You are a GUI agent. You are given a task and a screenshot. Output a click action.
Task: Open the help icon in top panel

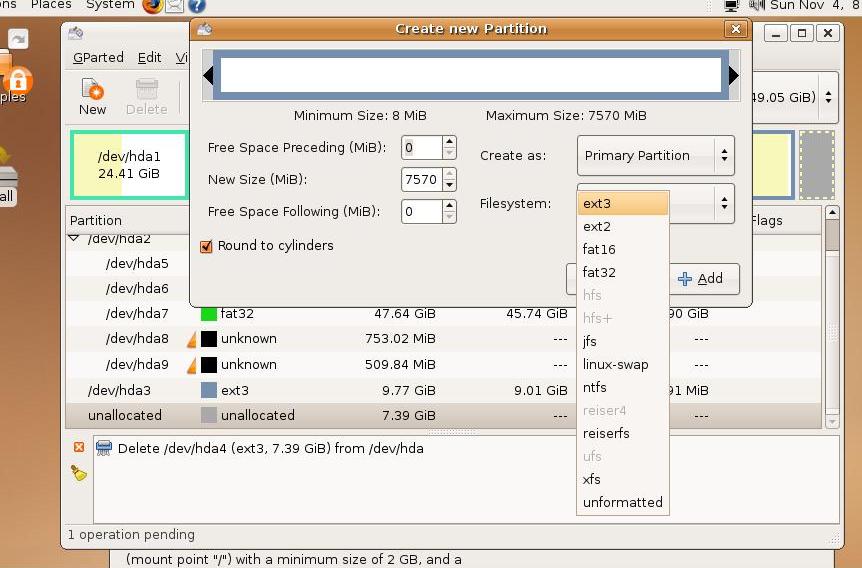196,5
